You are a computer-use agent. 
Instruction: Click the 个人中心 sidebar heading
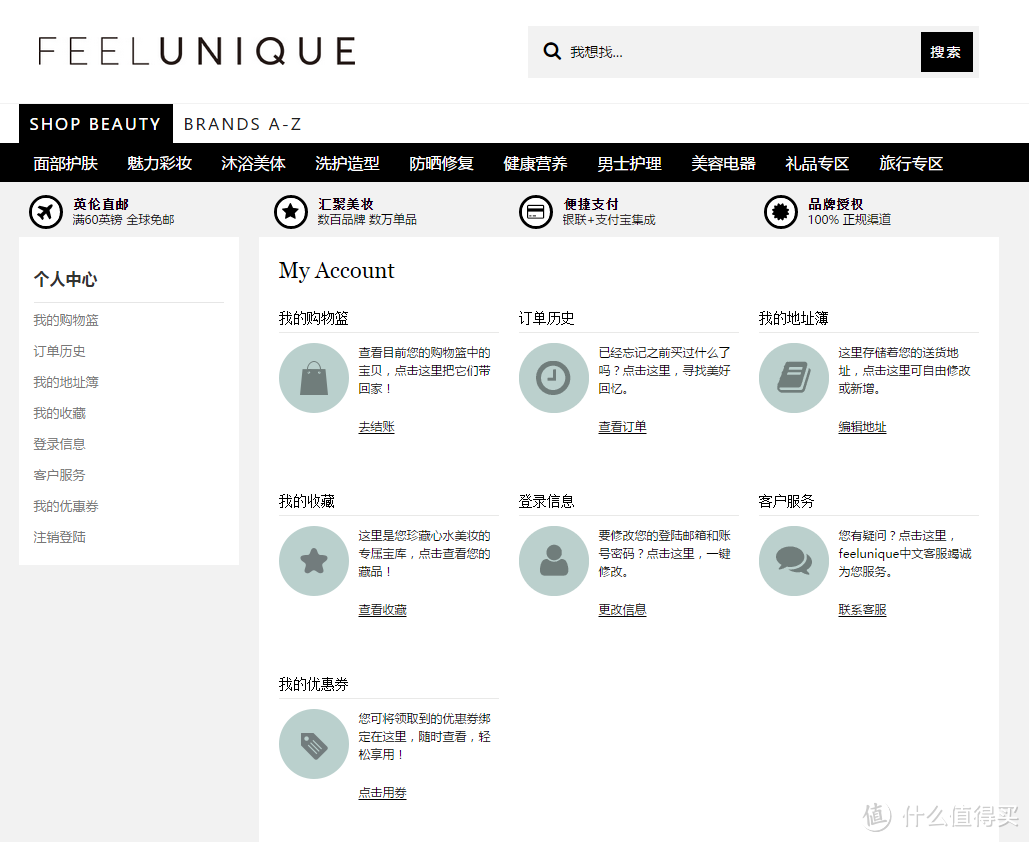pyautogui.click(x=66, y=280)
